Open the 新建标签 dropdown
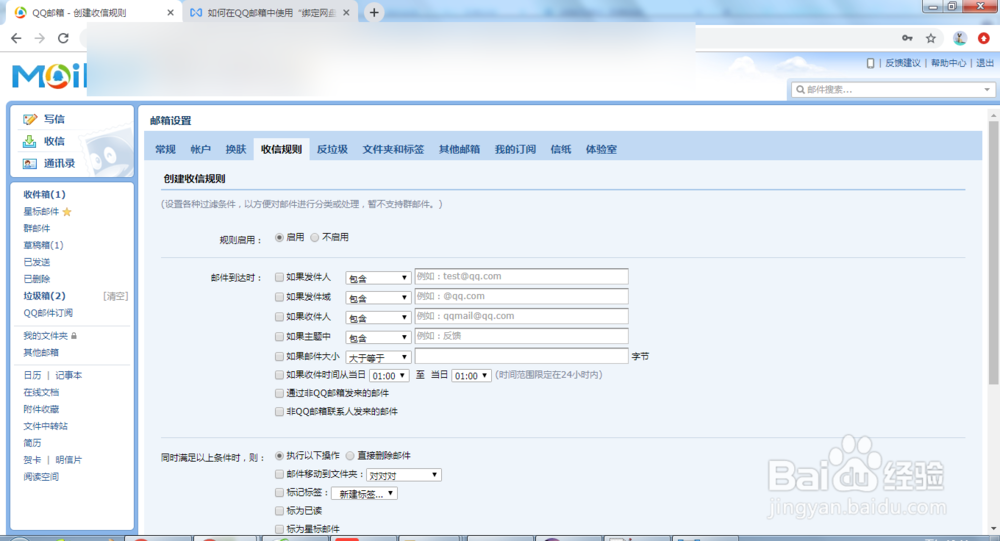This screenshot has height=541, width=1000. tap(364, 494)
